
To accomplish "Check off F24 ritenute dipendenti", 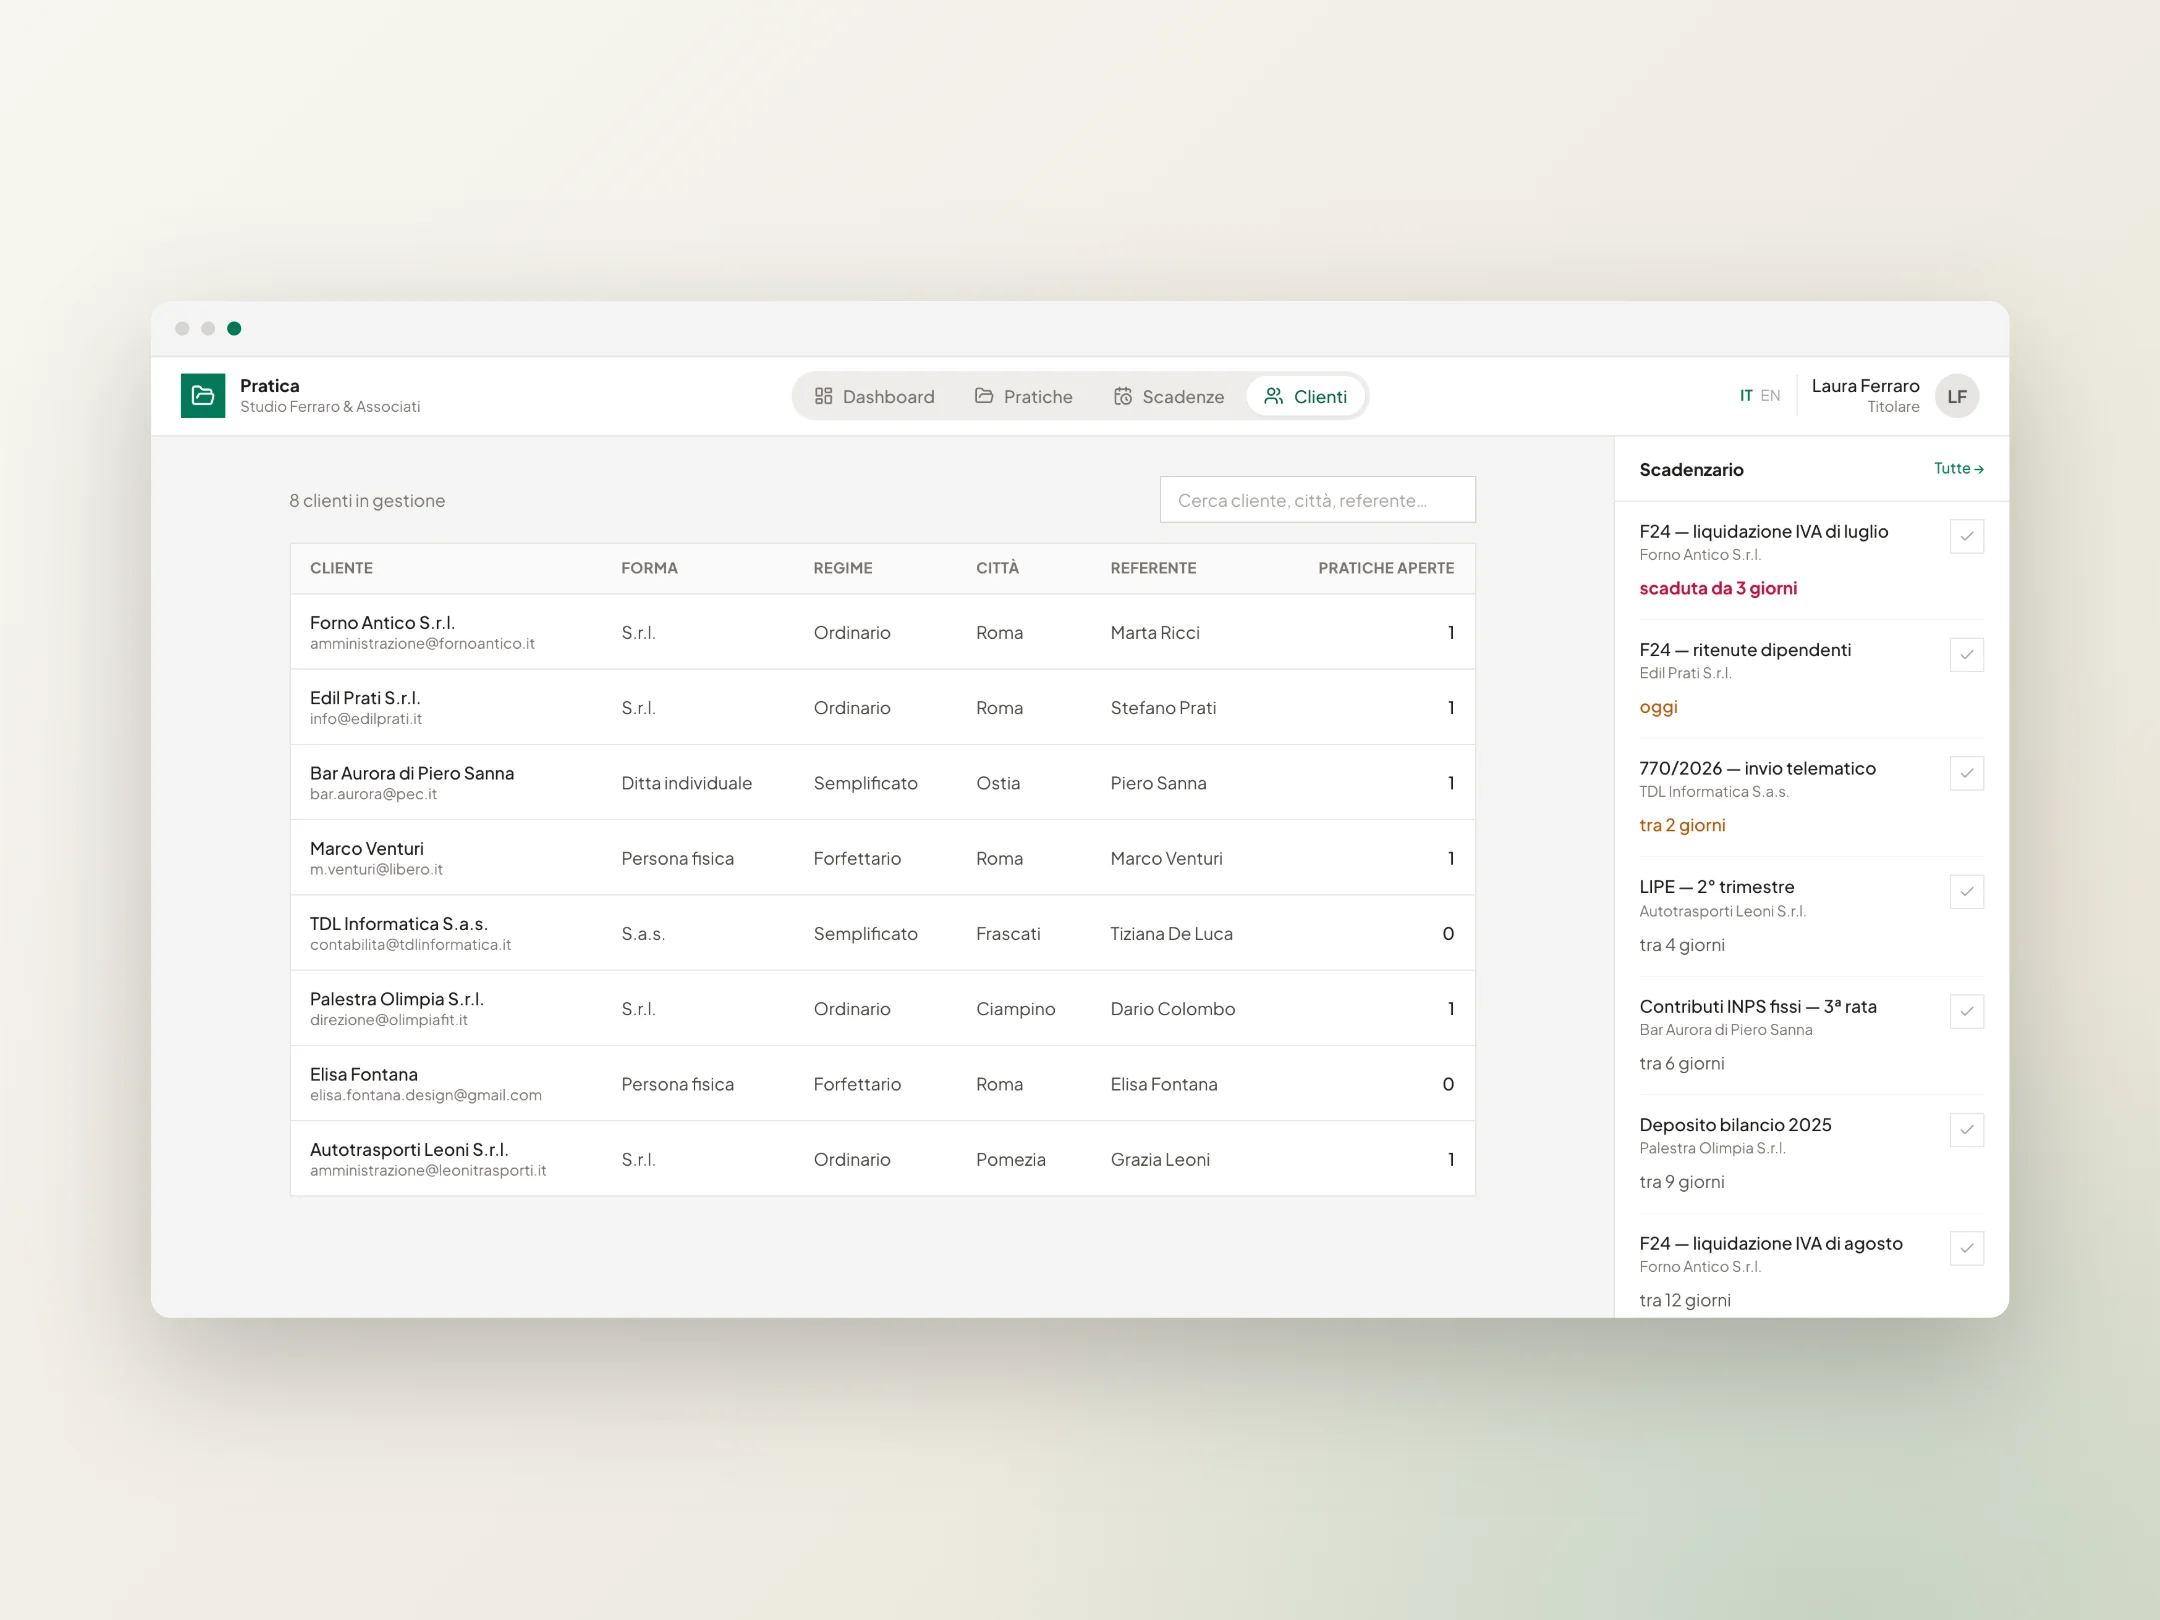I will (x=1966, y=655).
